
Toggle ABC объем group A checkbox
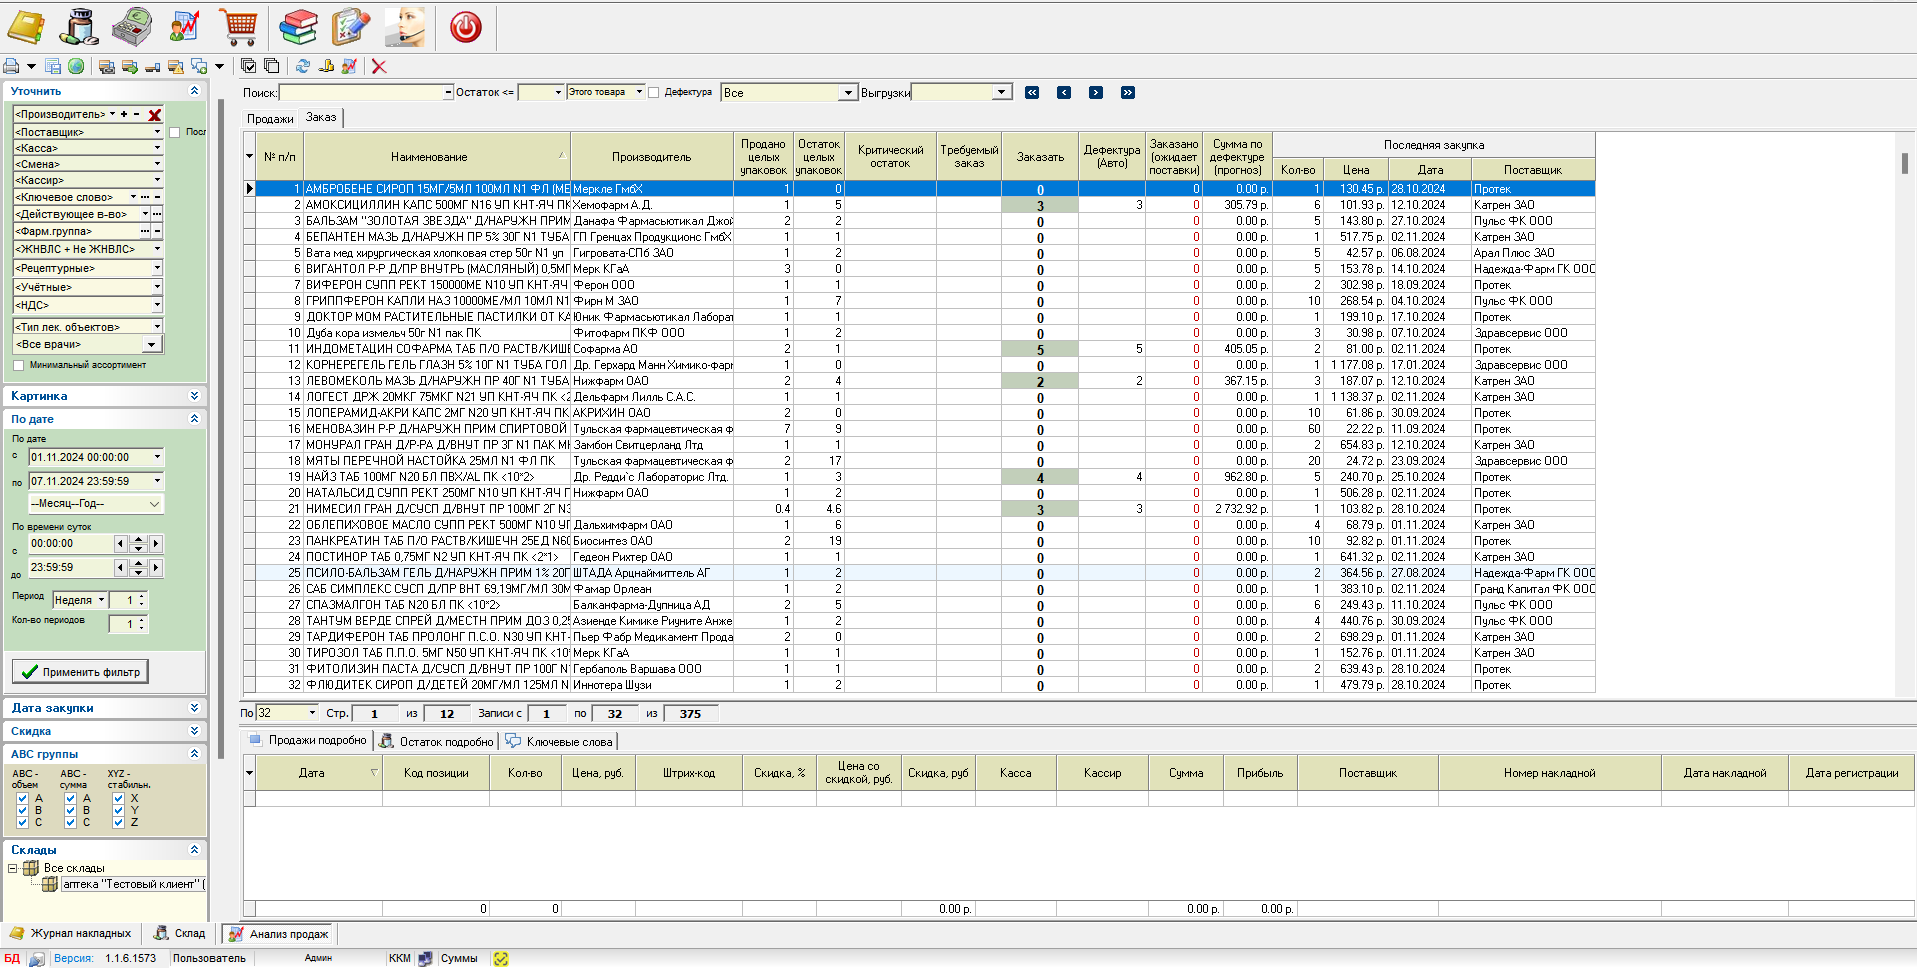click(x=22, y=798)
